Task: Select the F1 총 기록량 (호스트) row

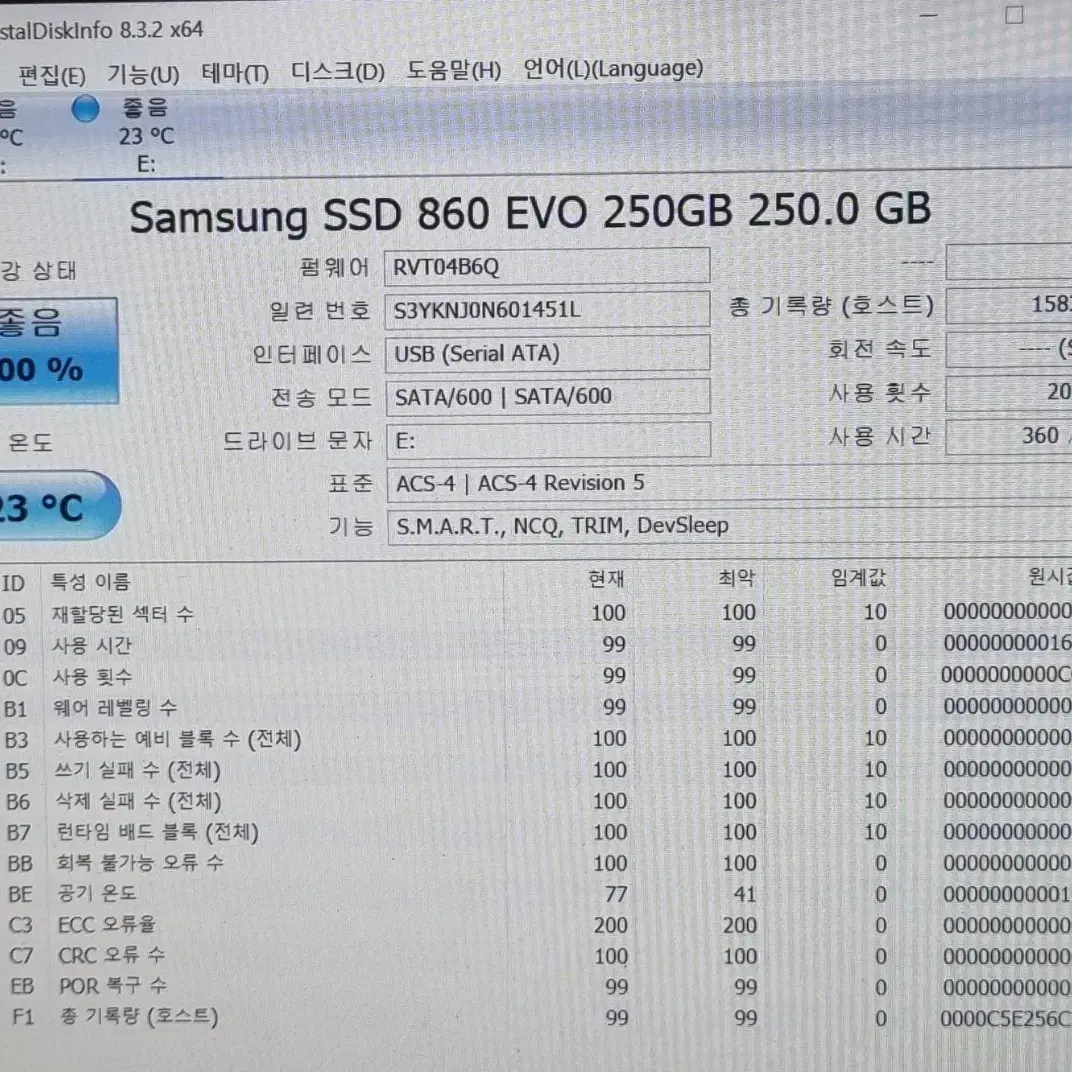Action: (x=536, y=1017)
